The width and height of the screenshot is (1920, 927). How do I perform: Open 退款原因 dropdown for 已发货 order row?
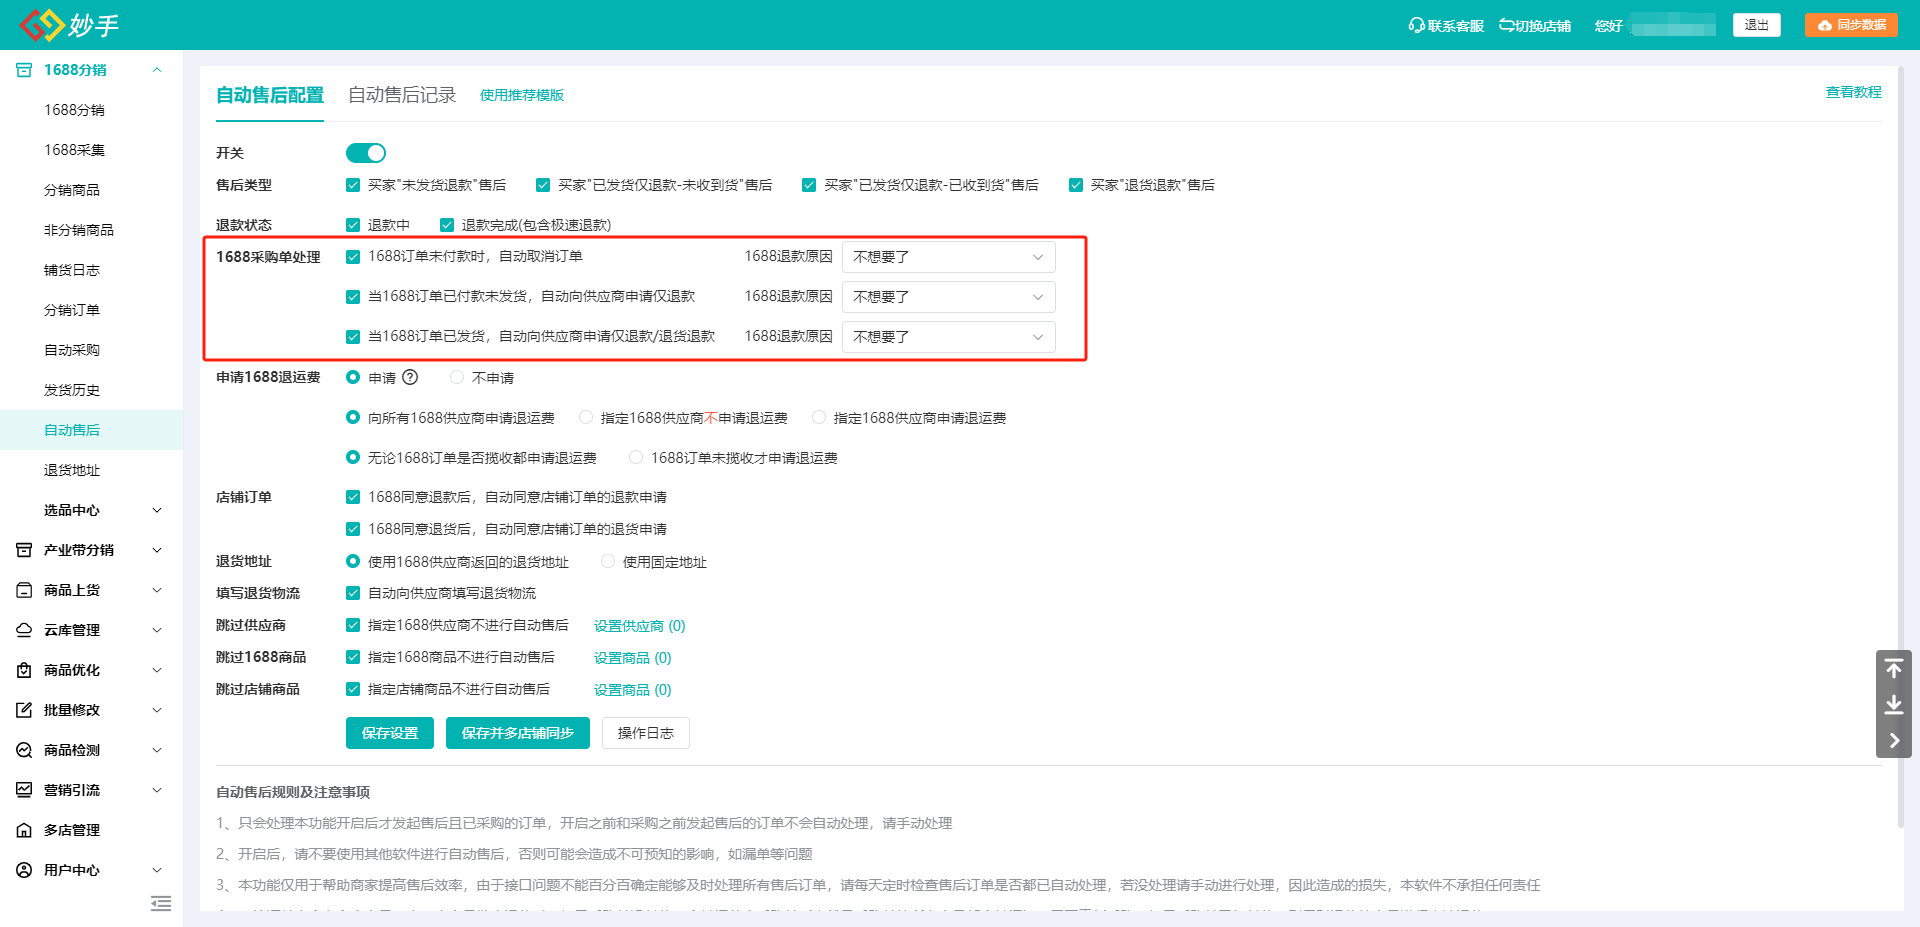coord(948,337)
